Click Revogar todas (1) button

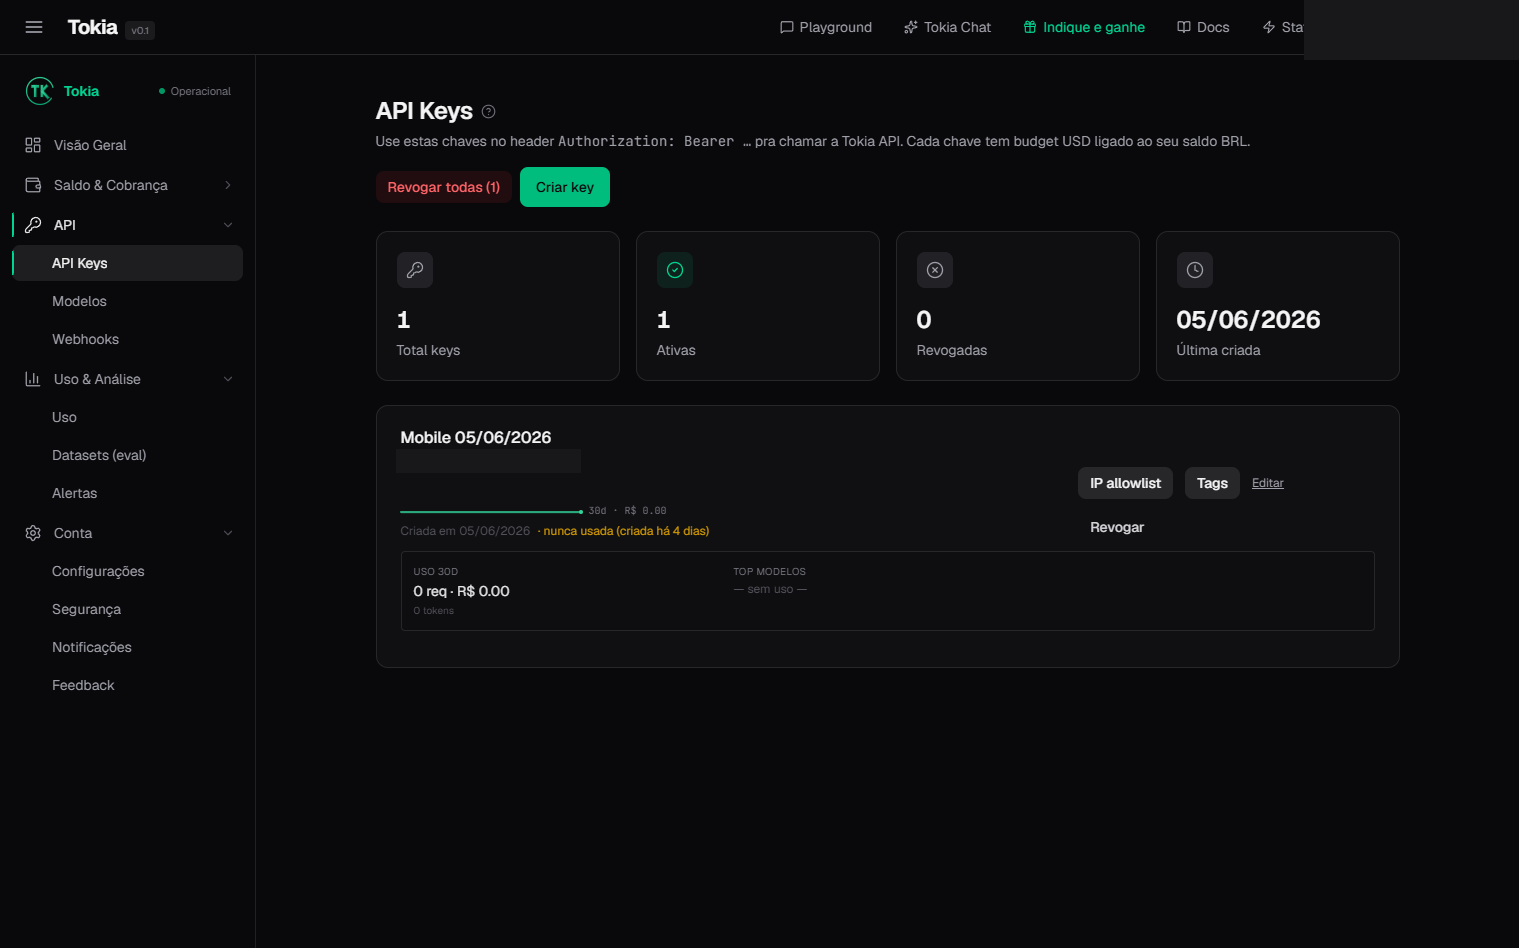click(444, 187)
